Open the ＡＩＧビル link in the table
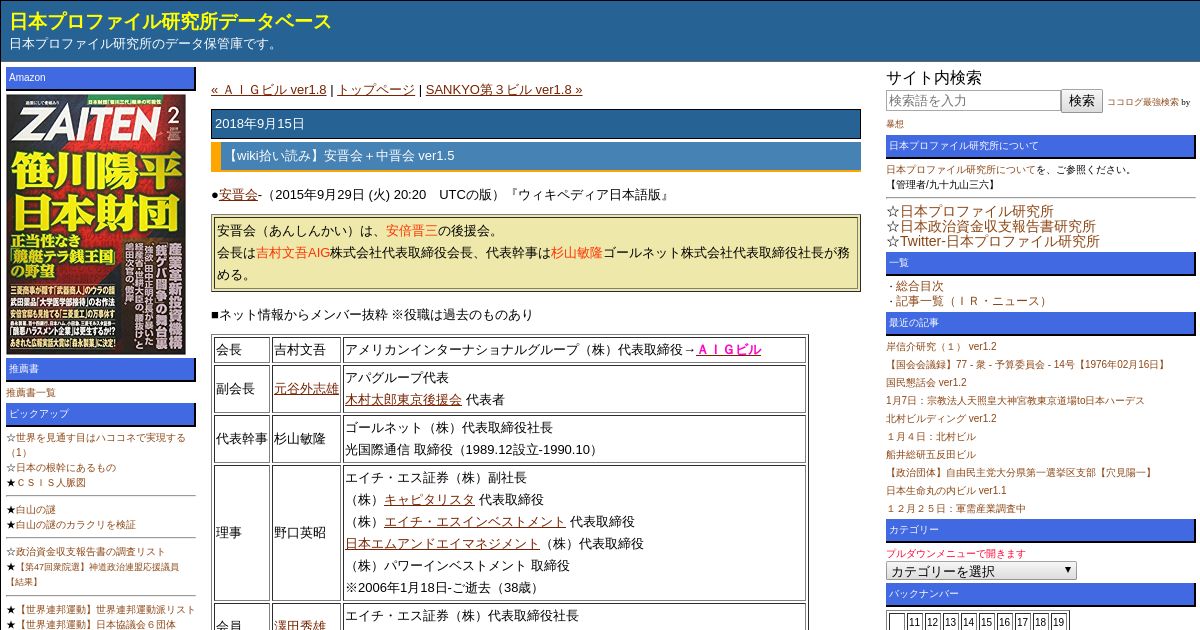The width and height of the screenshot is (1200, 630). [728, 349]
